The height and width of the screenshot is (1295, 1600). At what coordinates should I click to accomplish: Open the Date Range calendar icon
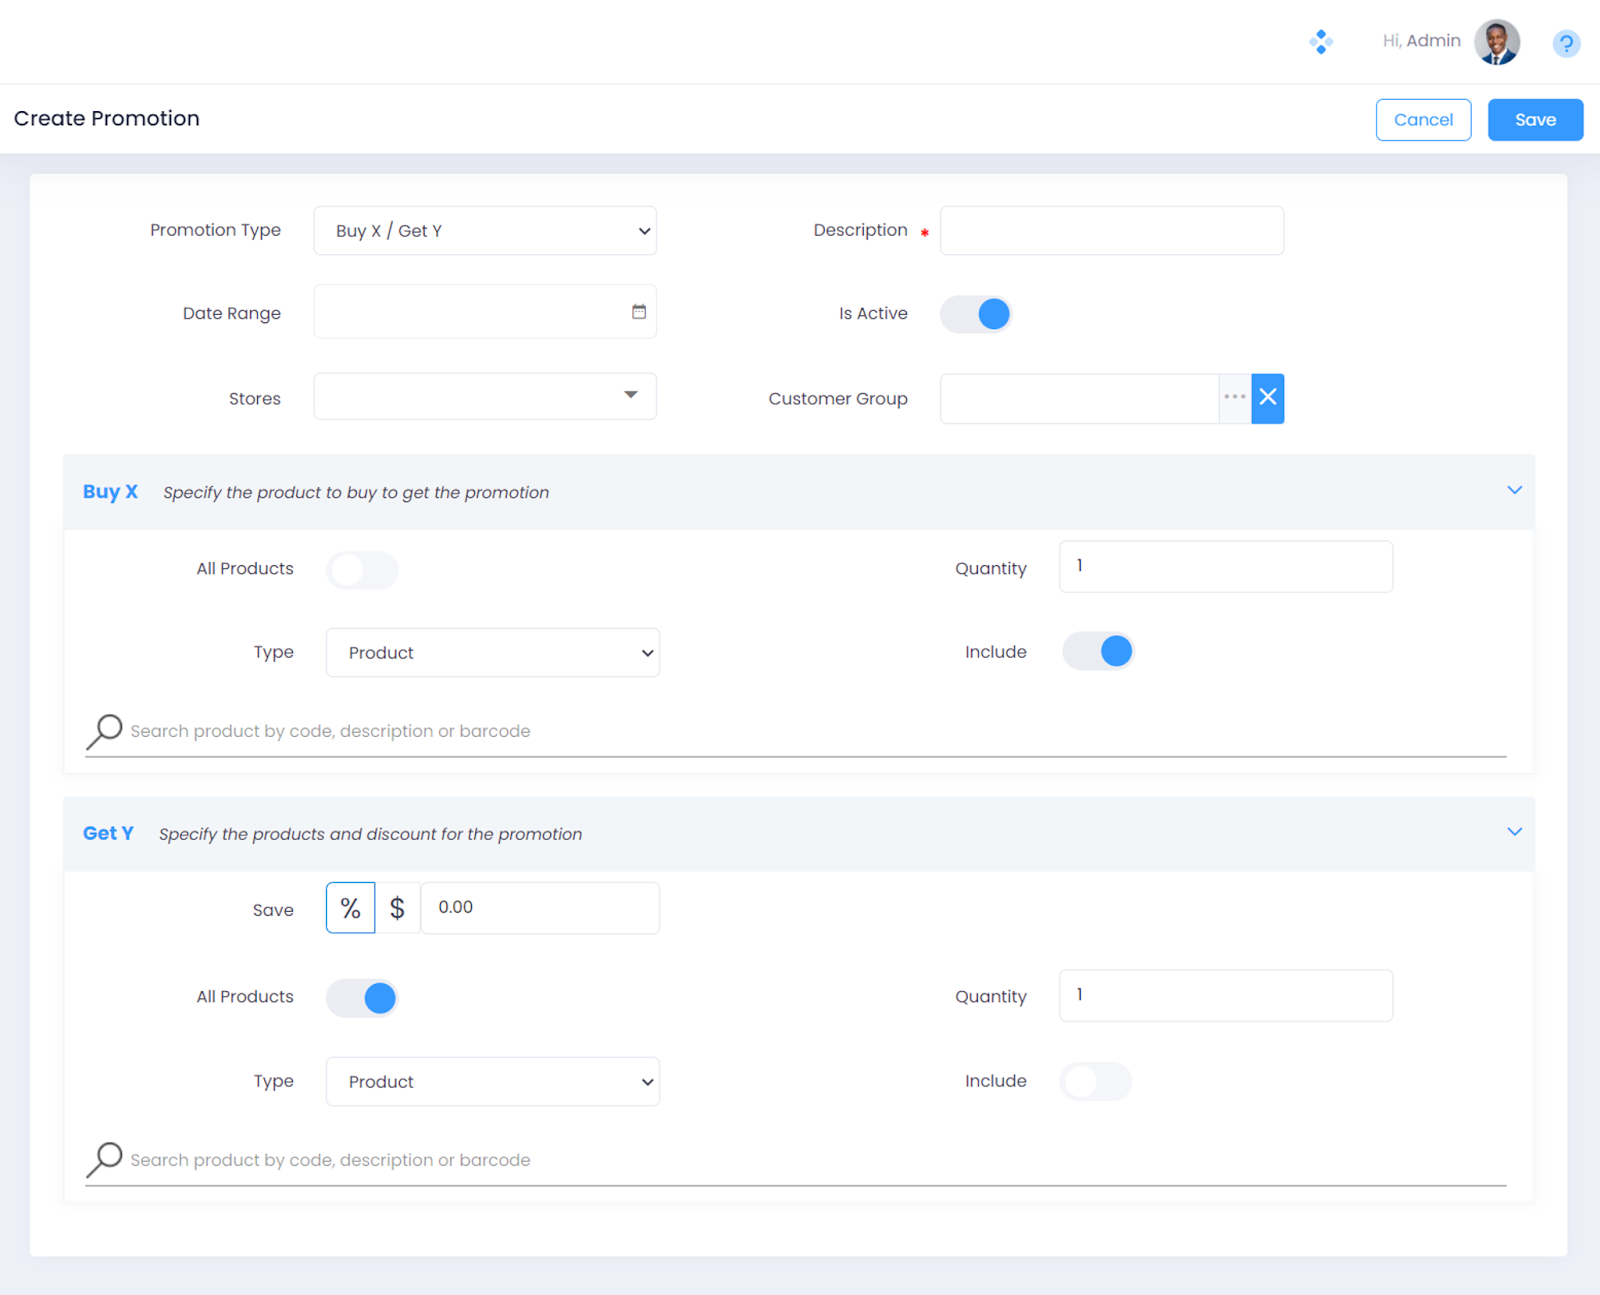(x=639, y=312)
